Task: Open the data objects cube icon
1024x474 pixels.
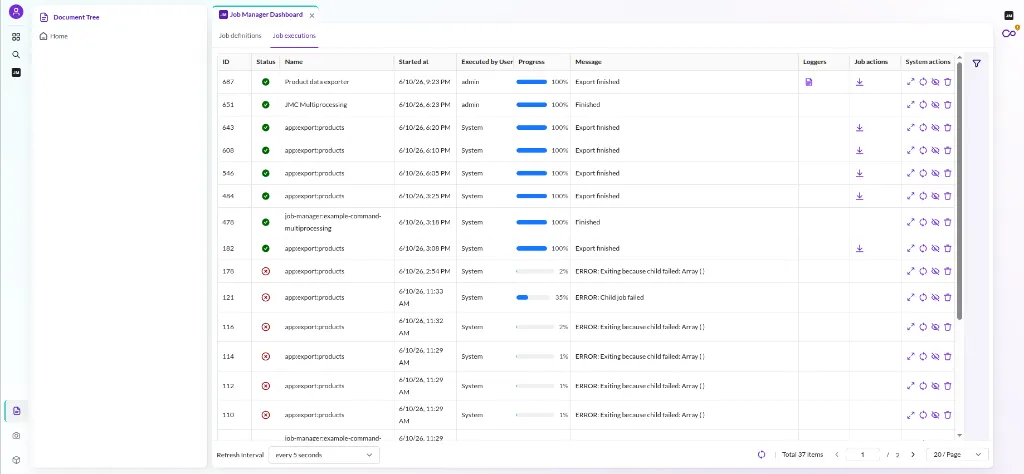Action: coord(16,460)
